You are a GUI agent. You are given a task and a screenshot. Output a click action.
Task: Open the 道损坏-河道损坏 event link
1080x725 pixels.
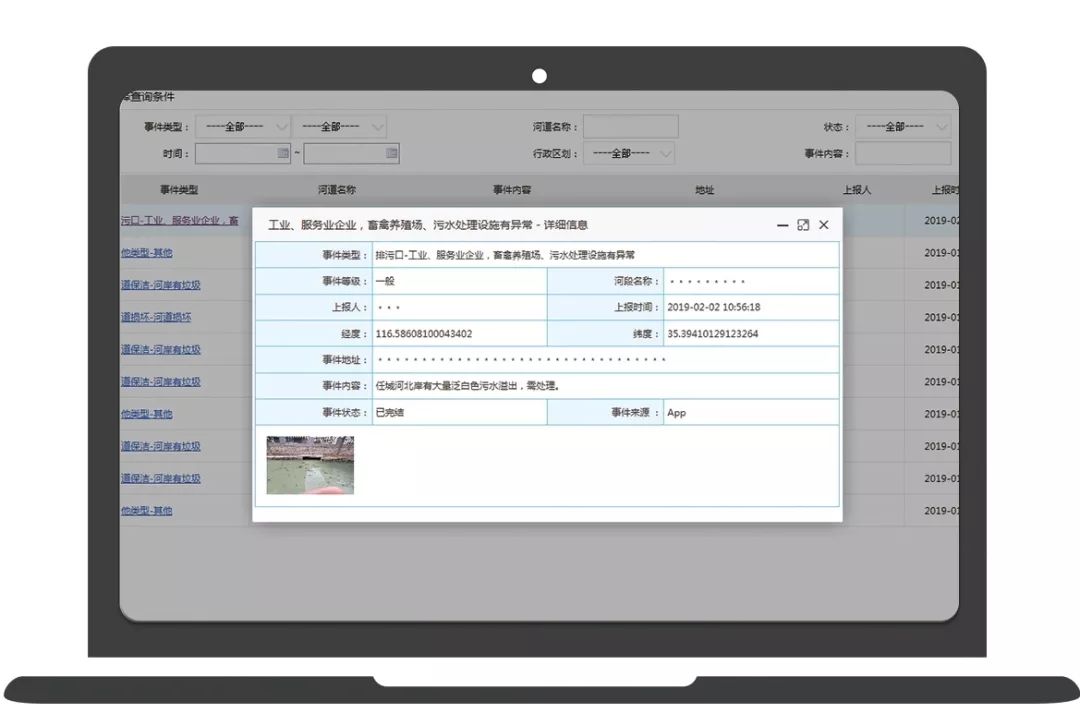click(156, 317)
